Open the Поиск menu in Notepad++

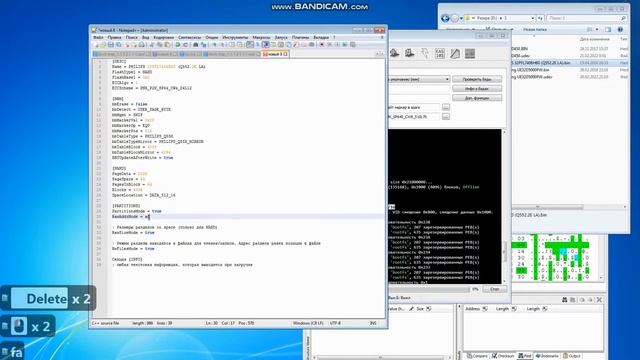(x=131, y=37)
